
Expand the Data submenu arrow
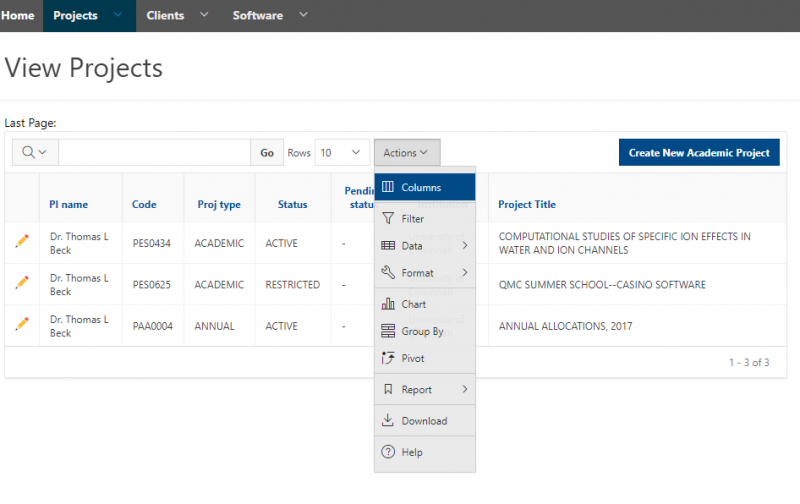(x=465, y=245)
